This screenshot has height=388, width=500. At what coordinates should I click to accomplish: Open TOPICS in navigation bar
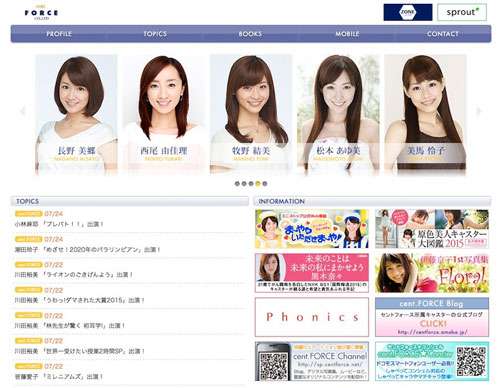pos(155,34)
